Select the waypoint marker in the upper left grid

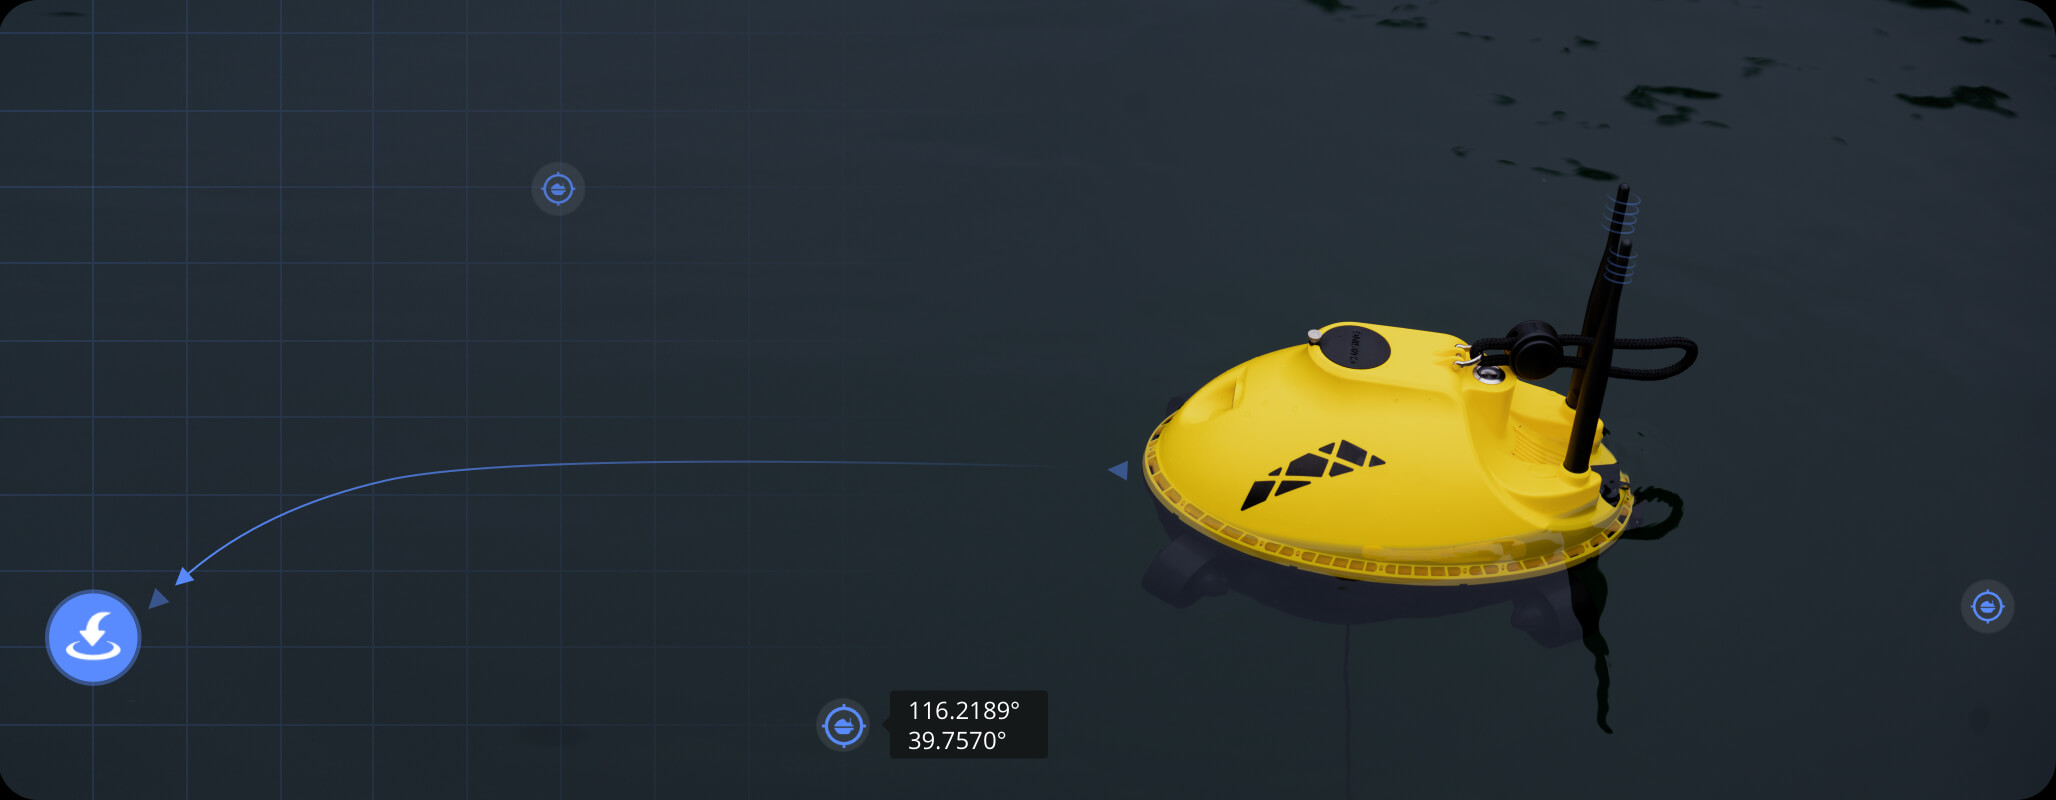pos(558,188)
